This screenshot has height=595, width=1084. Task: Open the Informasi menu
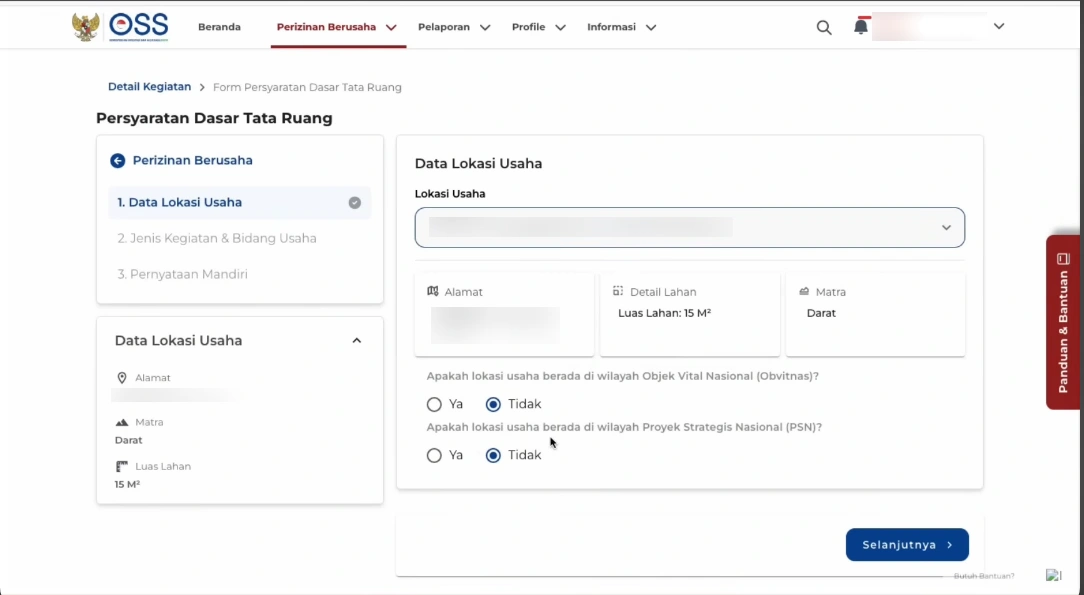621,27
